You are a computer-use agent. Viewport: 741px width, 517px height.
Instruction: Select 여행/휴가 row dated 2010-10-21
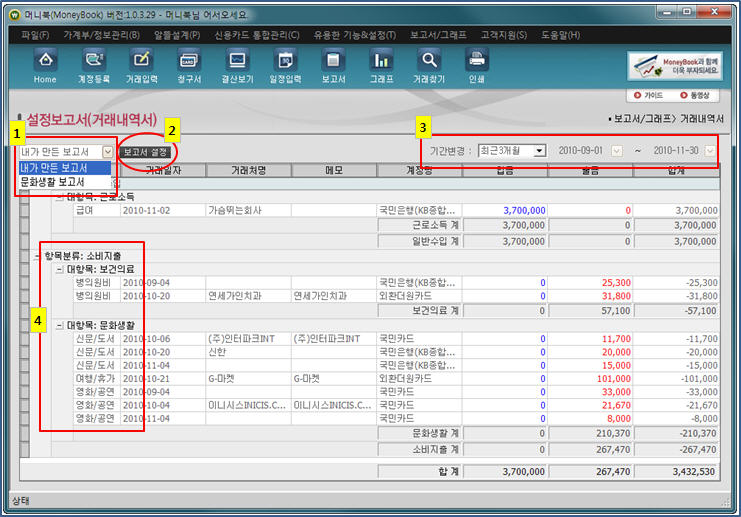pyautogui.click(x=396, y=379)
